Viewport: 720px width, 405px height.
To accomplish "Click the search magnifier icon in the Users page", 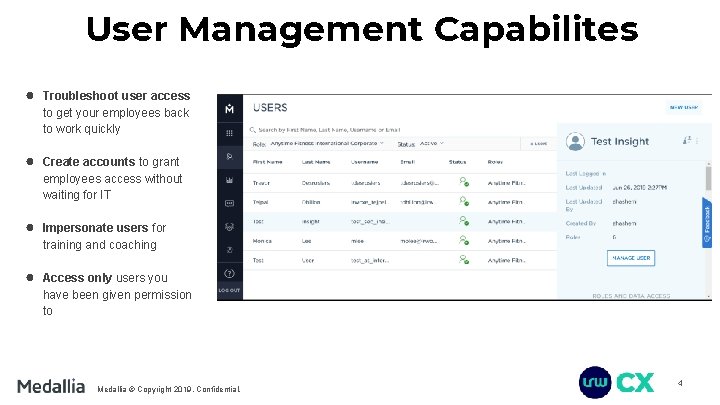I will [253, 130].
